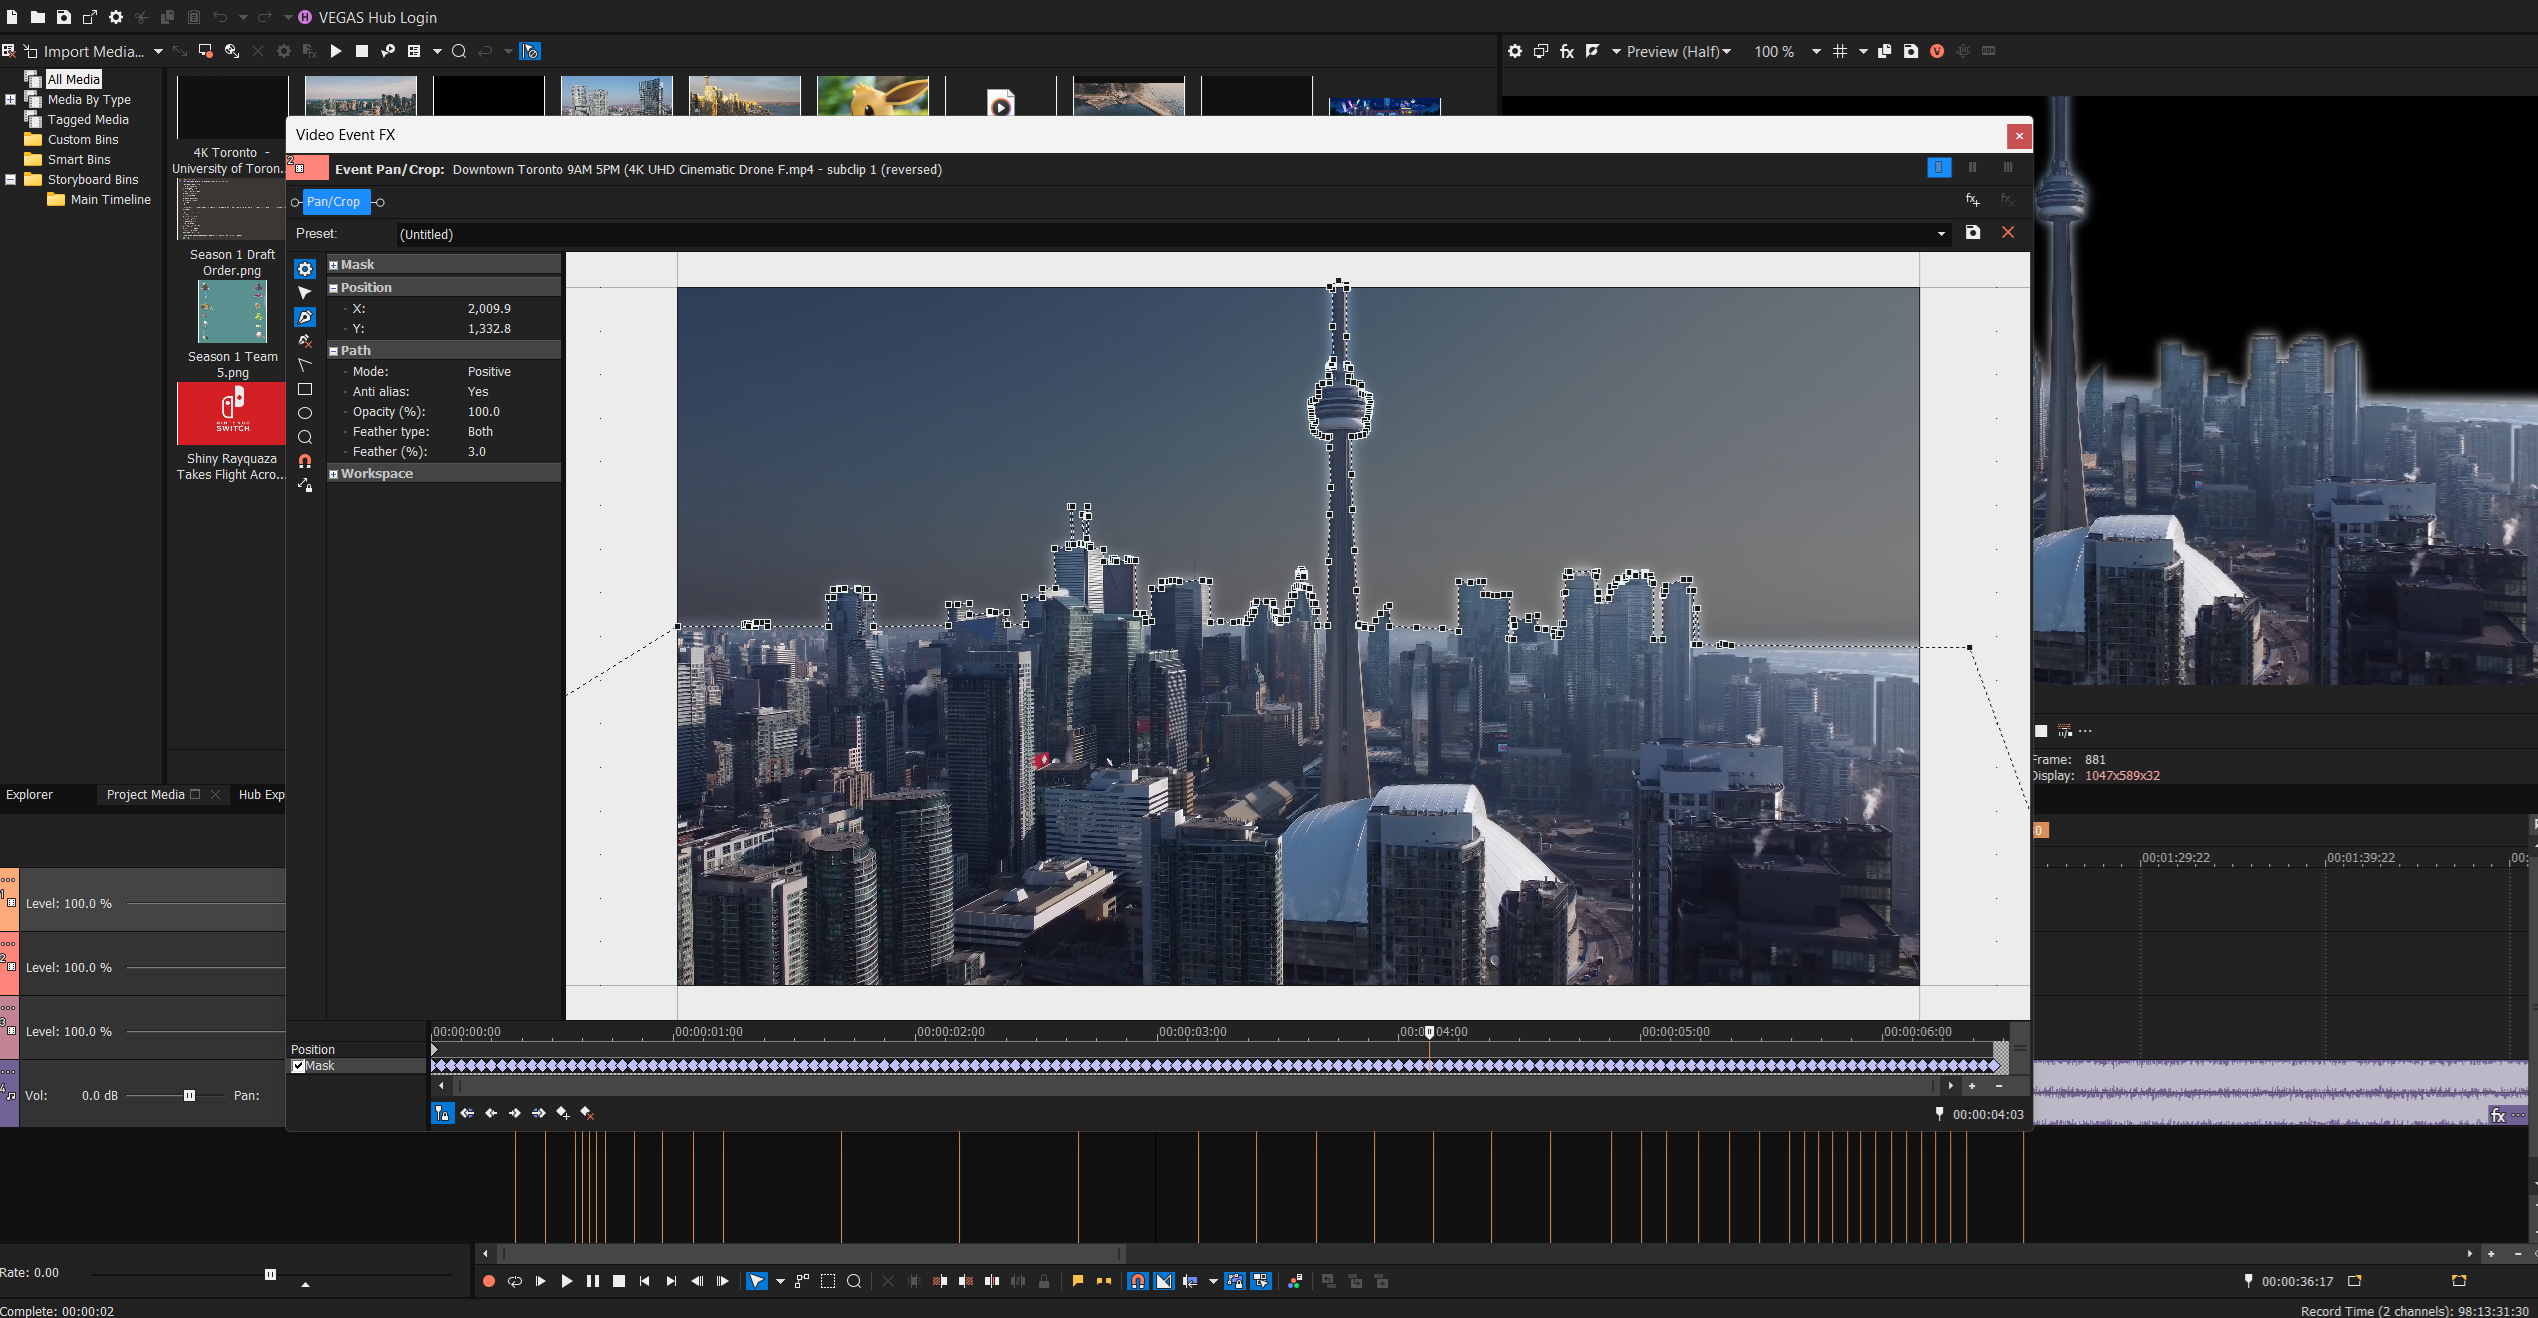Click the Create Keyframe icon
Viewport: 2538px width, 1318px height.
pyautogui.click(x=563, y=1113)
